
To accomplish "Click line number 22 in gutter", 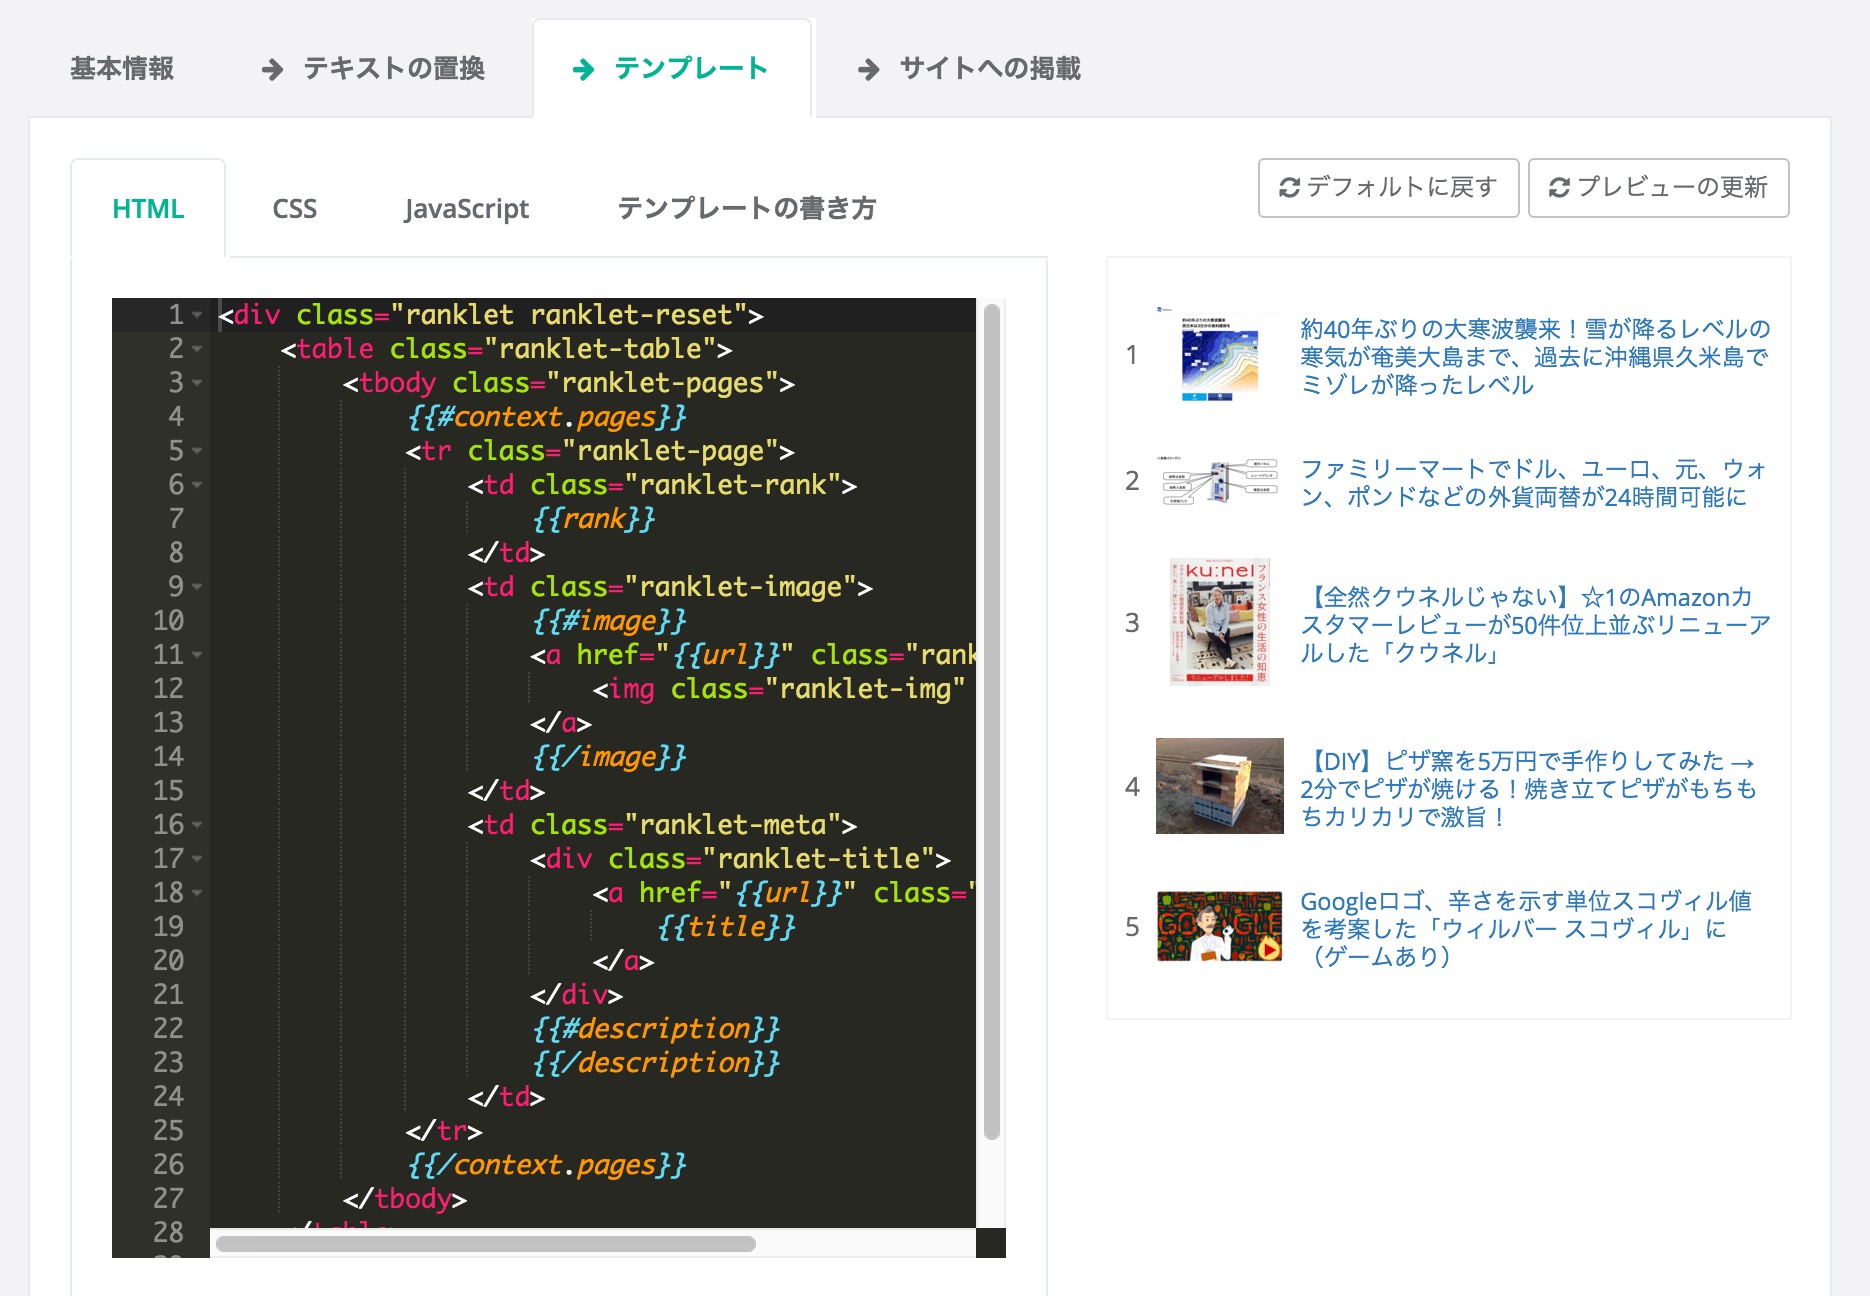I will [168, 1029].
